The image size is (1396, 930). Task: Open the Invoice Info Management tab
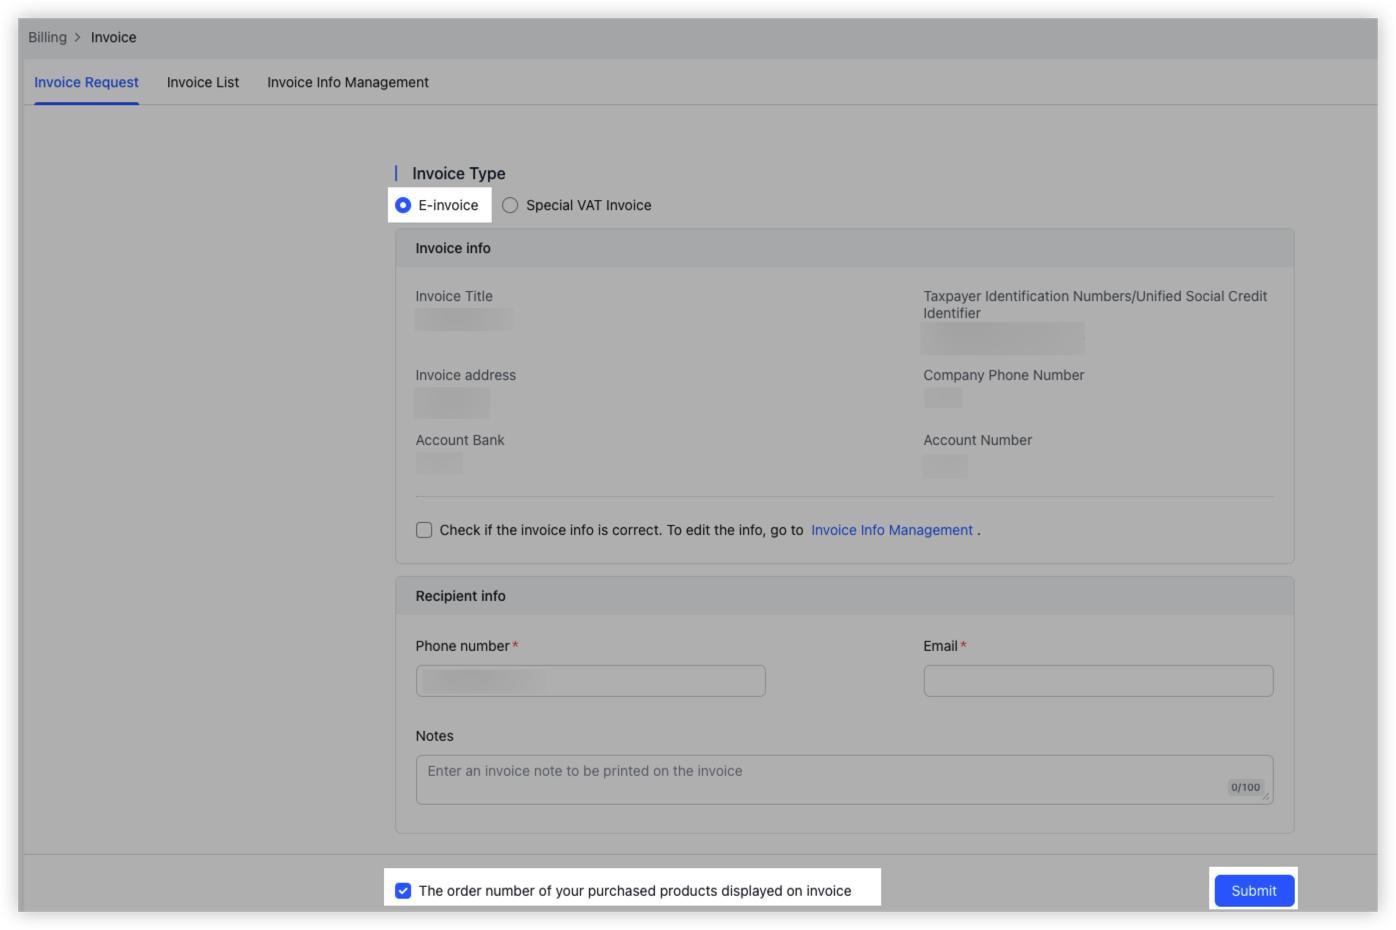(347, 82)
